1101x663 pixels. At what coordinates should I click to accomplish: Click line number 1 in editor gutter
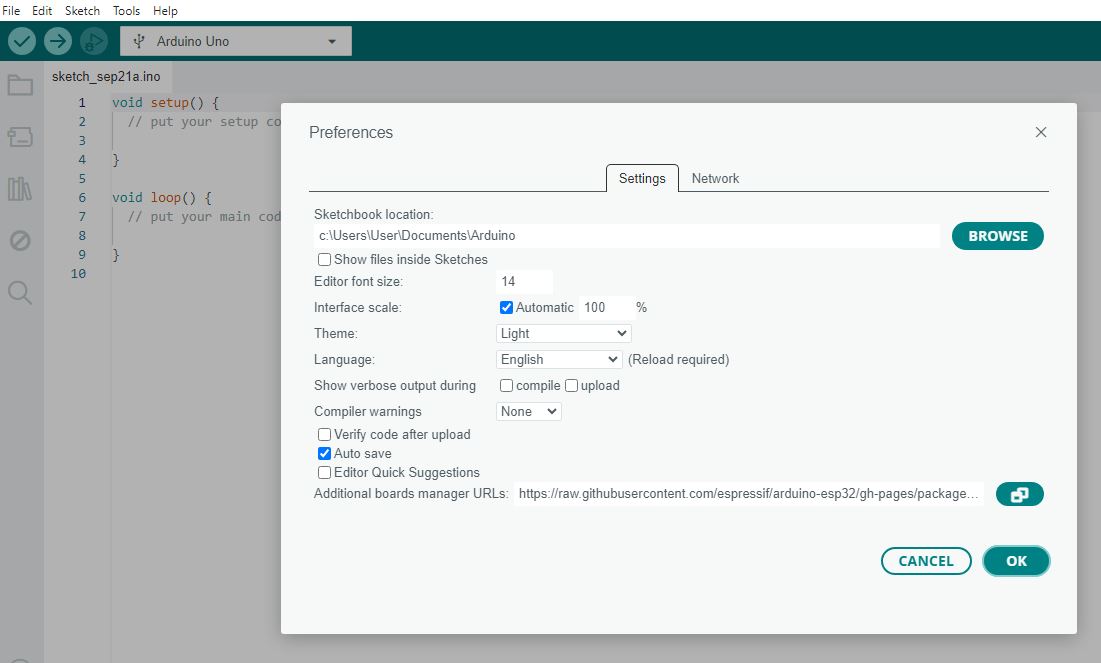click(82, 103)
